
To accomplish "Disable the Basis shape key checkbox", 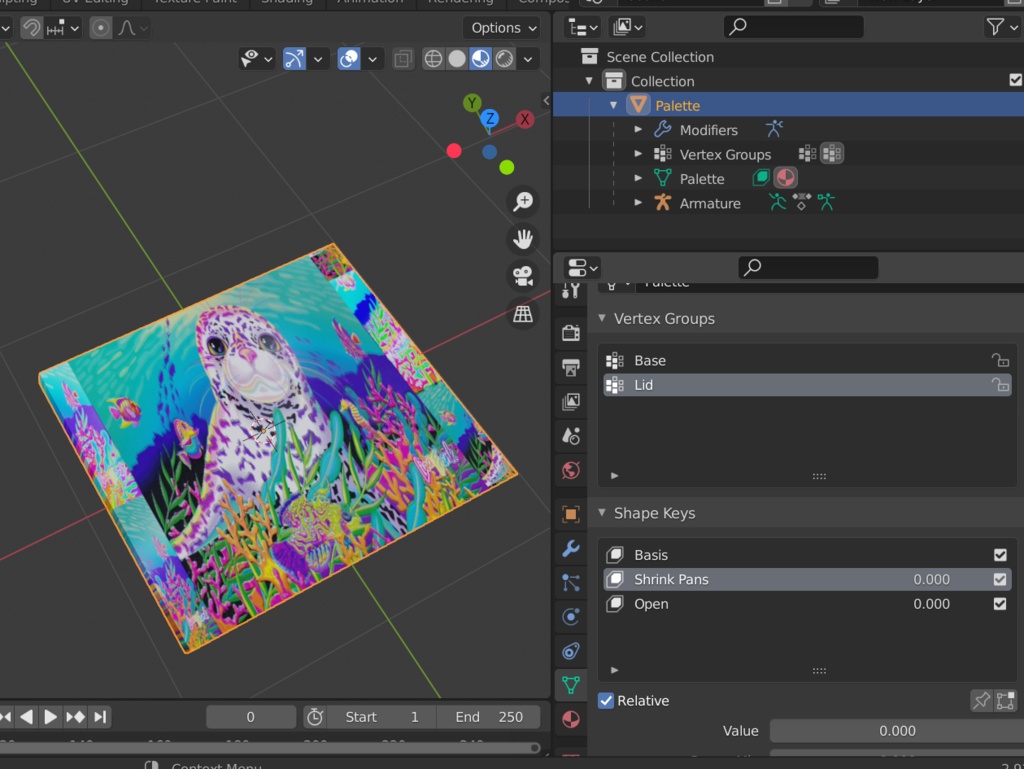I will (x=1000, y=555).
